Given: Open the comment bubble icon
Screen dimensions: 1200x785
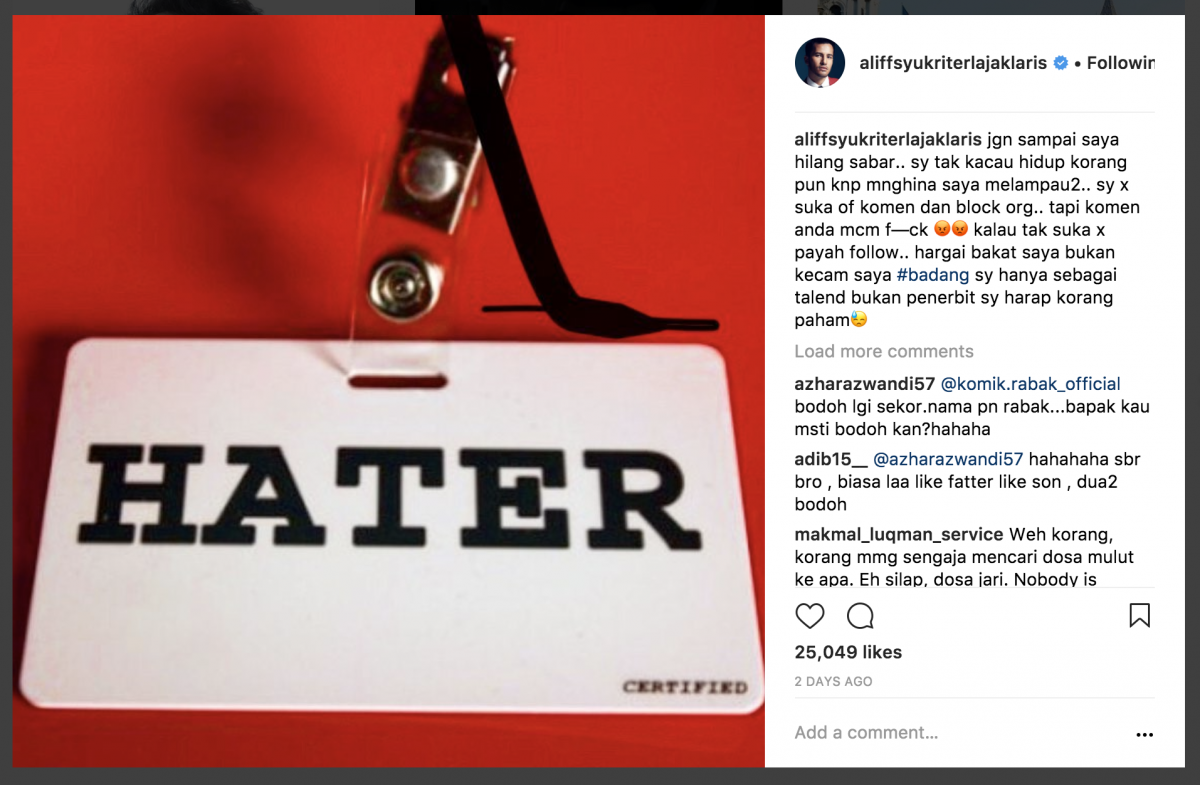Looking at the screenshot, I should tap(860, 615).
